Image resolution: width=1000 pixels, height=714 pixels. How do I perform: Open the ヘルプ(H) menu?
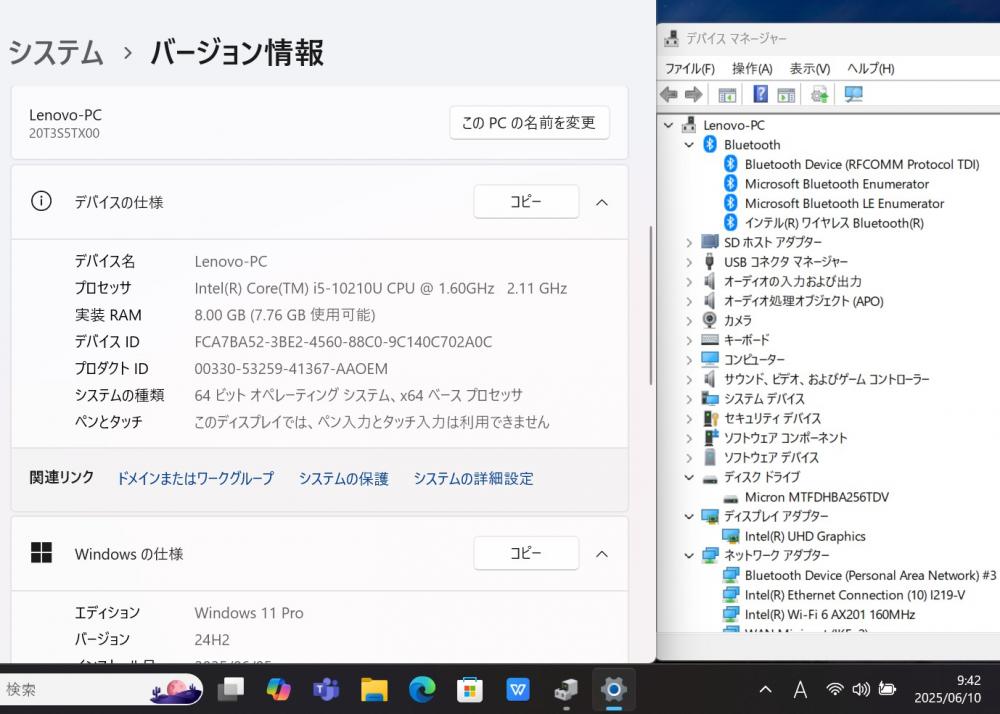click(871, 68)
